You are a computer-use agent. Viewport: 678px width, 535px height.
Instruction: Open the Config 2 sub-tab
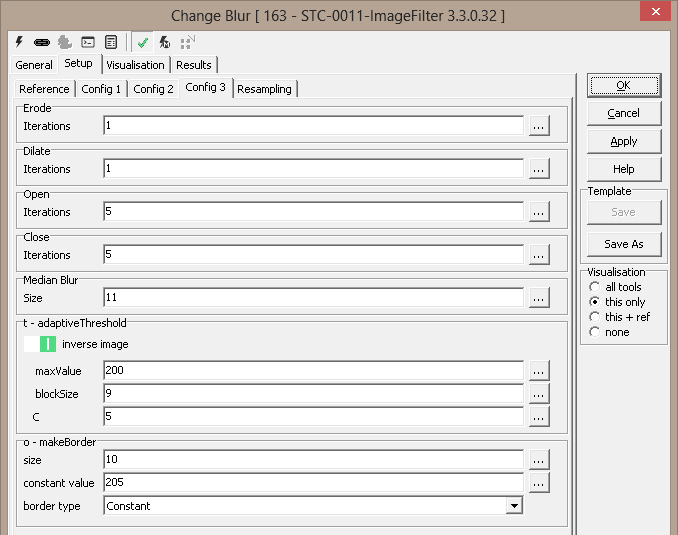(x=154, y=89)
